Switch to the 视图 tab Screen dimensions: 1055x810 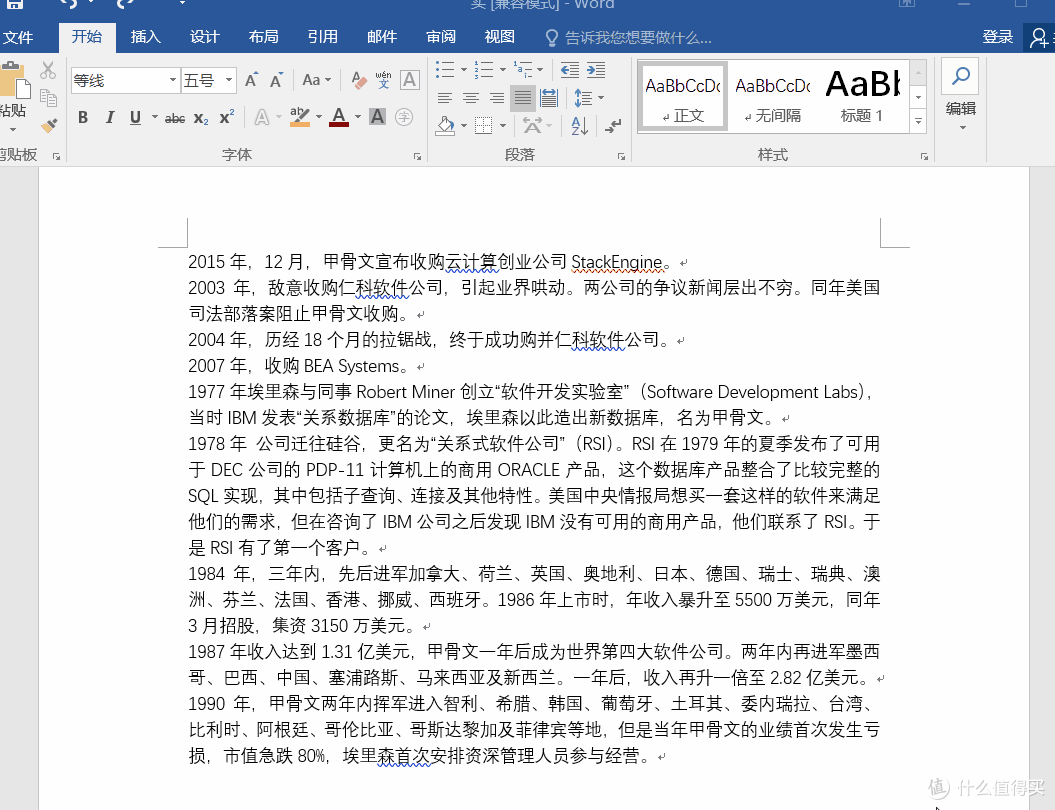pyautogui.click(x=500, y=37)
